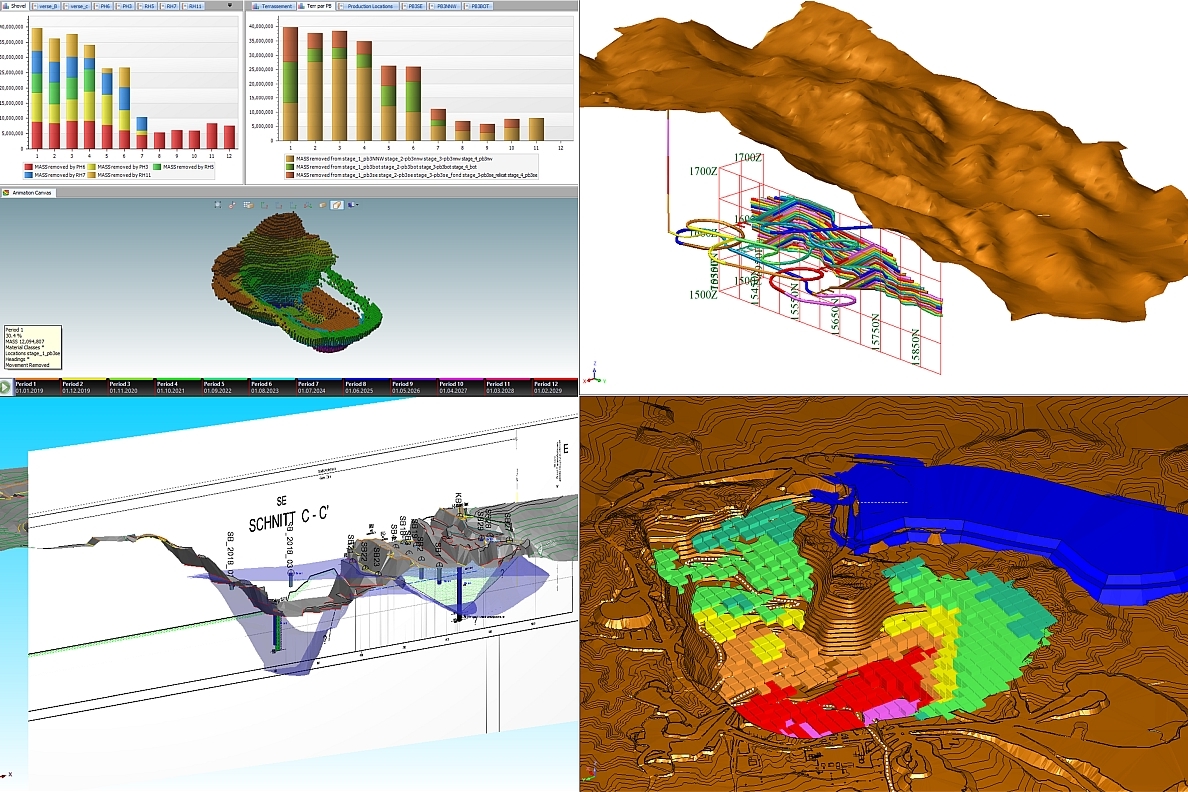This screenshot has width=1188, height=792.
Task: Select the PH6 tab
Action: [x=102, y=6]
